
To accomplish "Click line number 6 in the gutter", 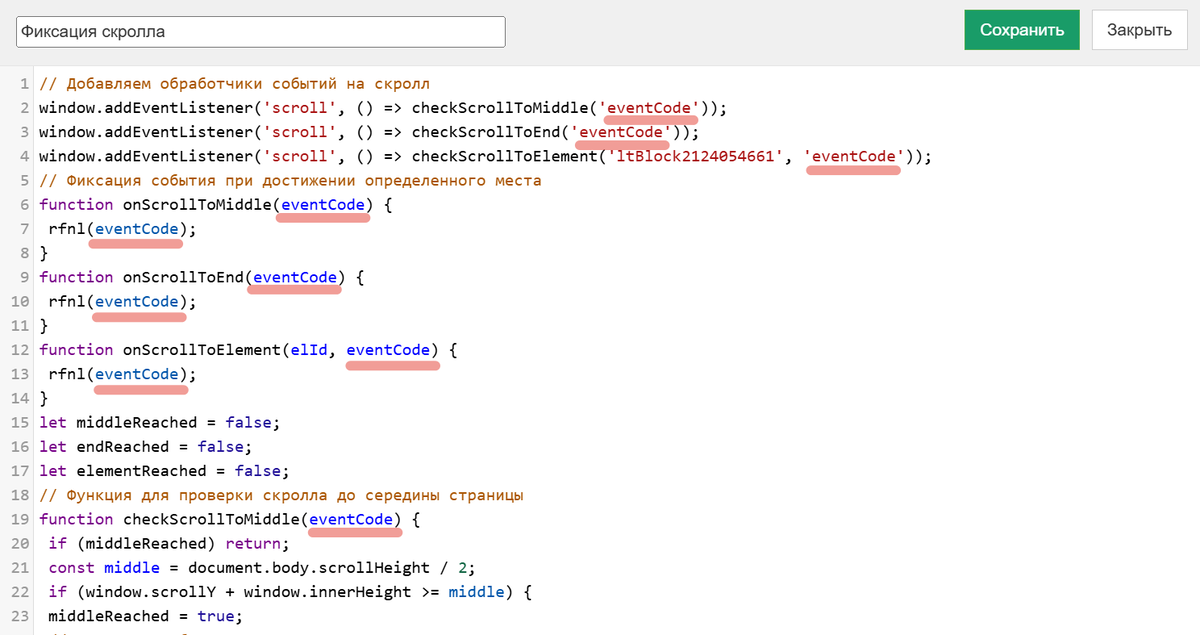I will [24, 204].
